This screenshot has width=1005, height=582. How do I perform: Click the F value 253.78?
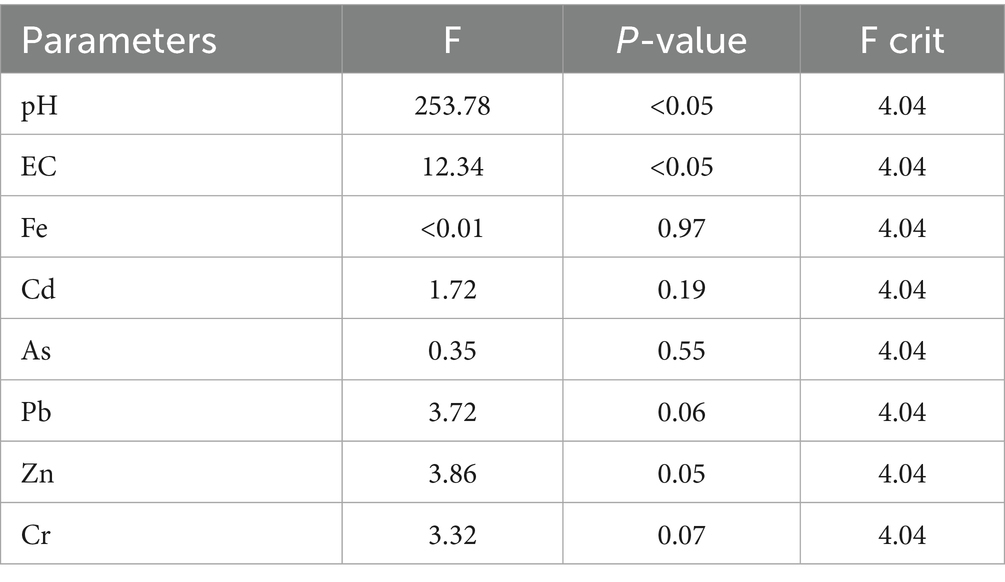(452, 105)
